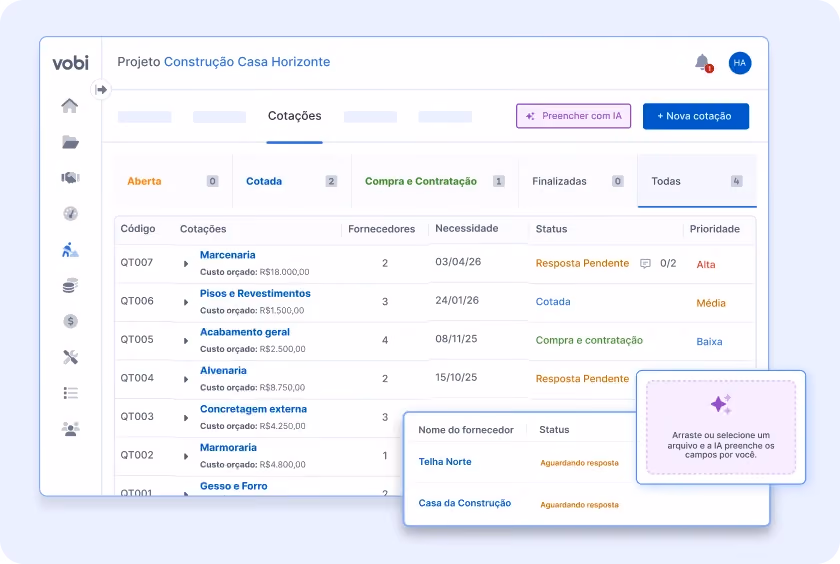Select the coins stack icon
Screen dimensions: 840x564
(70, 285)
